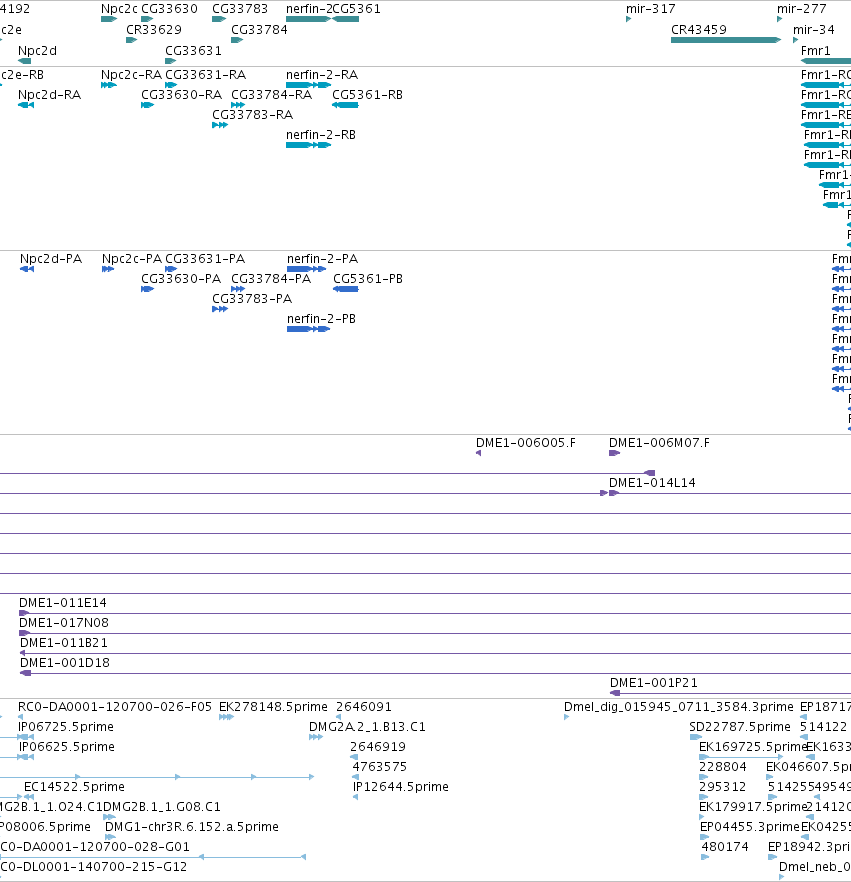Select the long CR43459 gene bar
851x882 pixels.
point(726,40)
